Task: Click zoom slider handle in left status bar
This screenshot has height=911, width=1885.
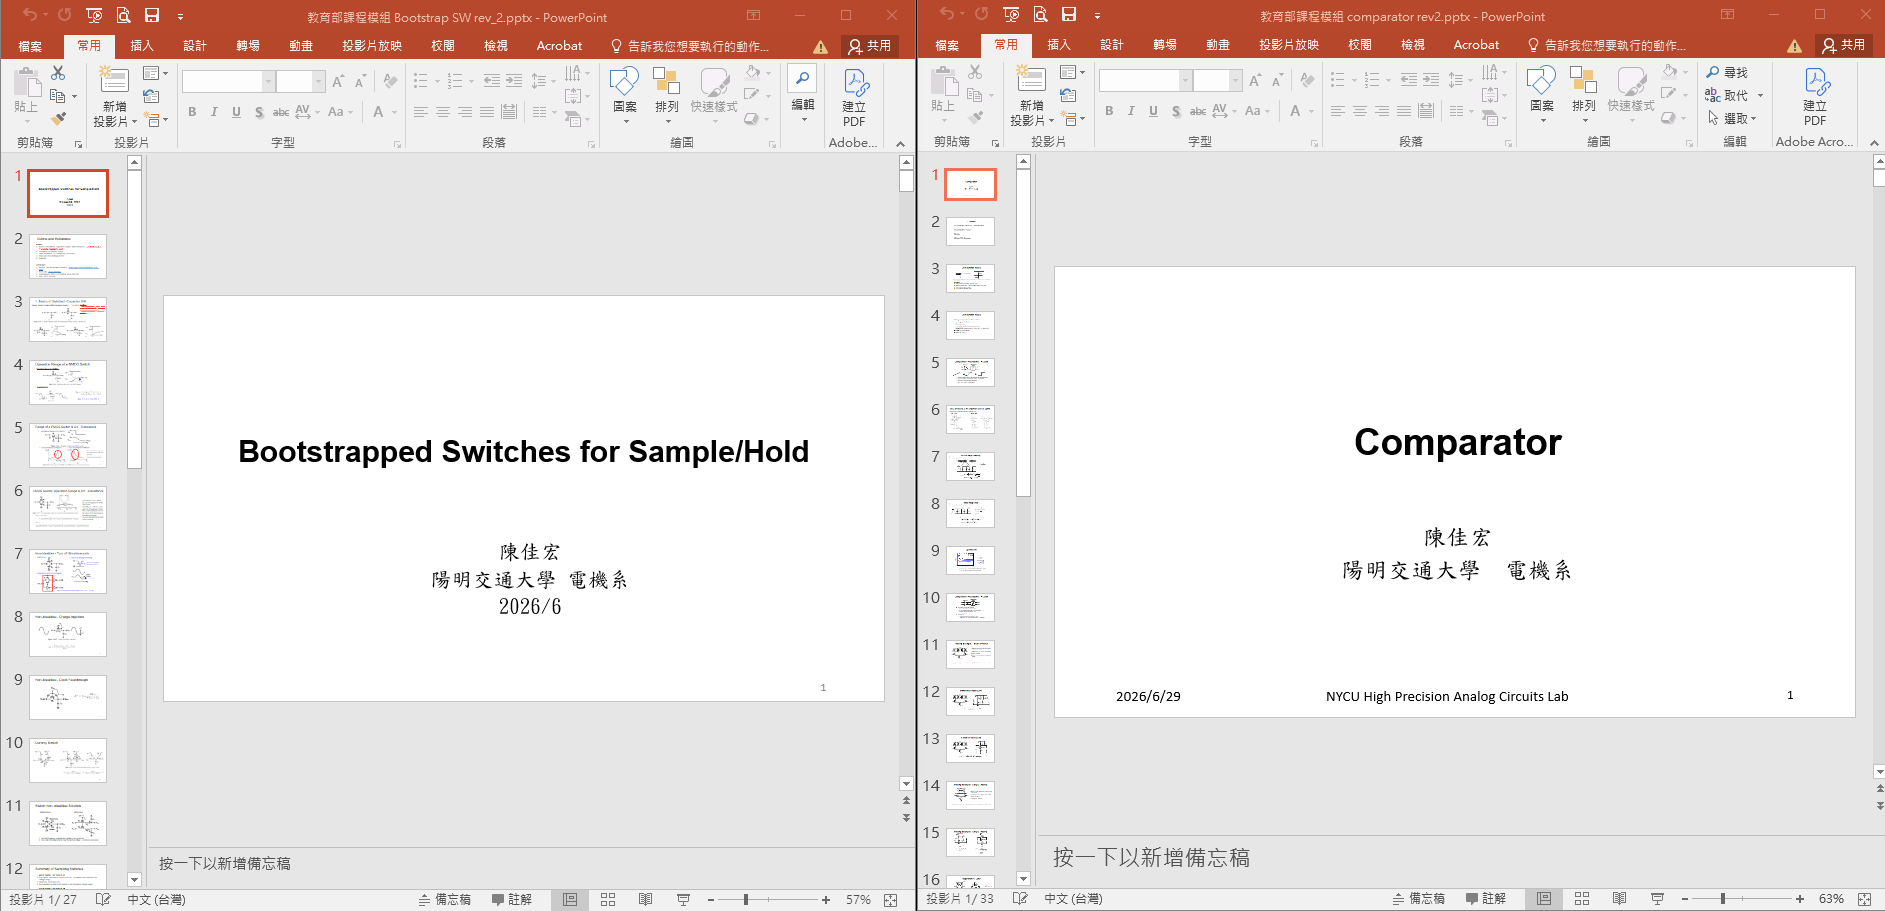Action: [x=746, y=900]
